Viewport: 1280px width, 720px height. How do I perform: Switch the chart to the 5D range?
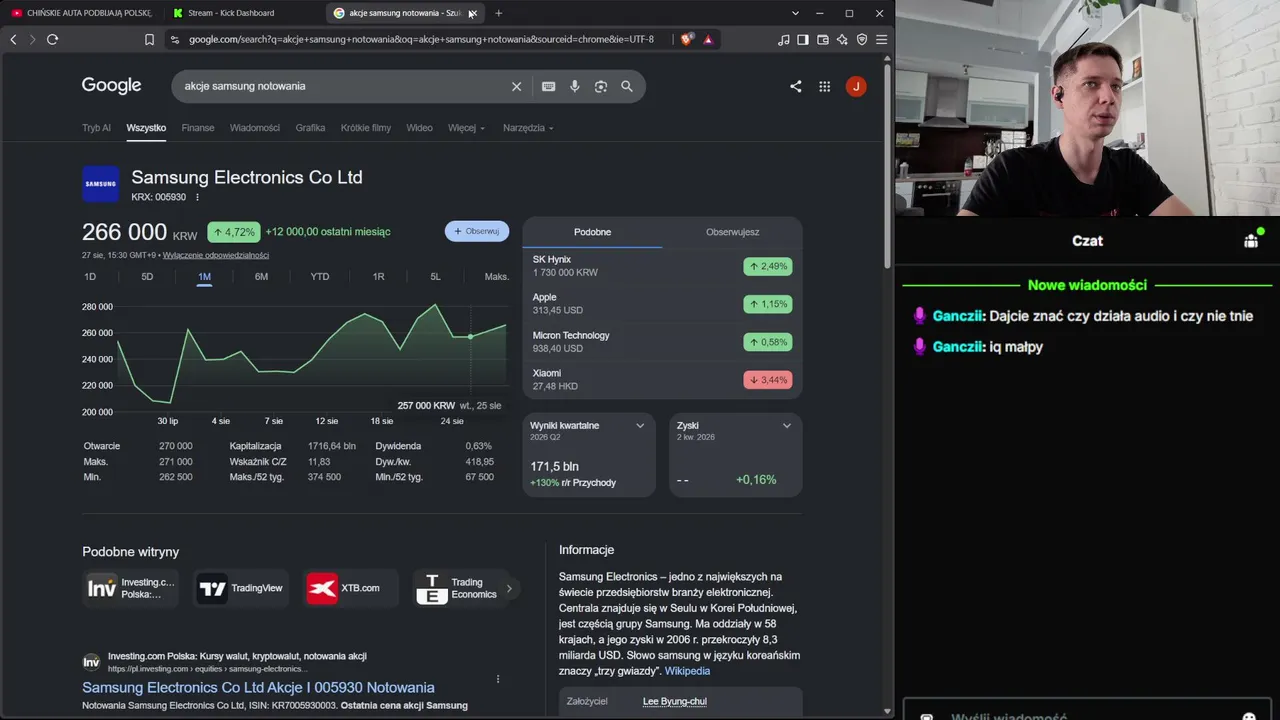coord(147,277)
